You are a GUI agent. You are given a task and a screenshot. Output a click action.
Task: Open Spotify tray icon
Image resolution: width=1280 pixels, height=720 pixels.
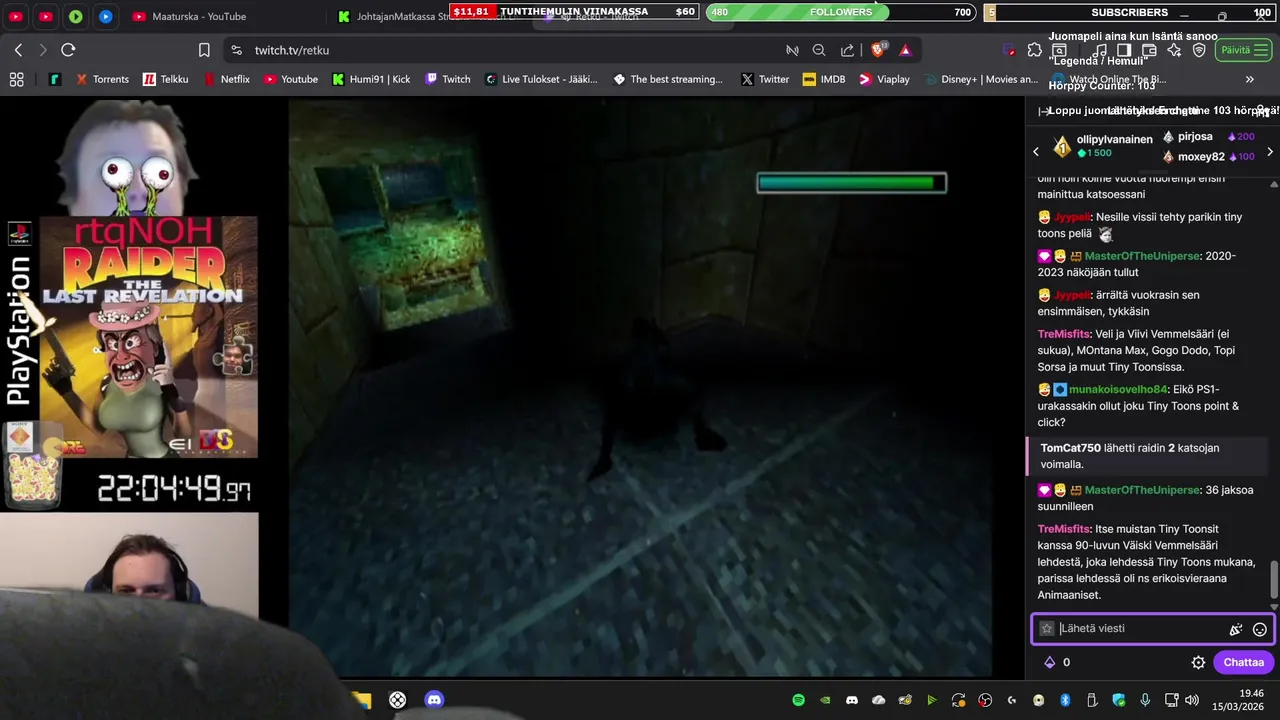(x=798, y=700)
